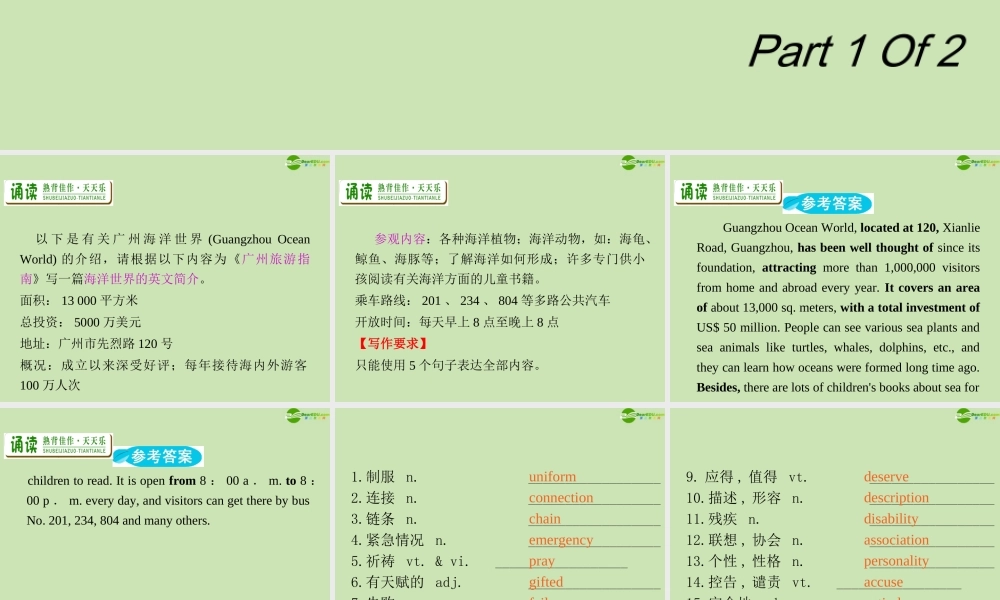The image size is (1000, 600).
Task: Click the pink label 参观内容
Action: click(400, 239)
